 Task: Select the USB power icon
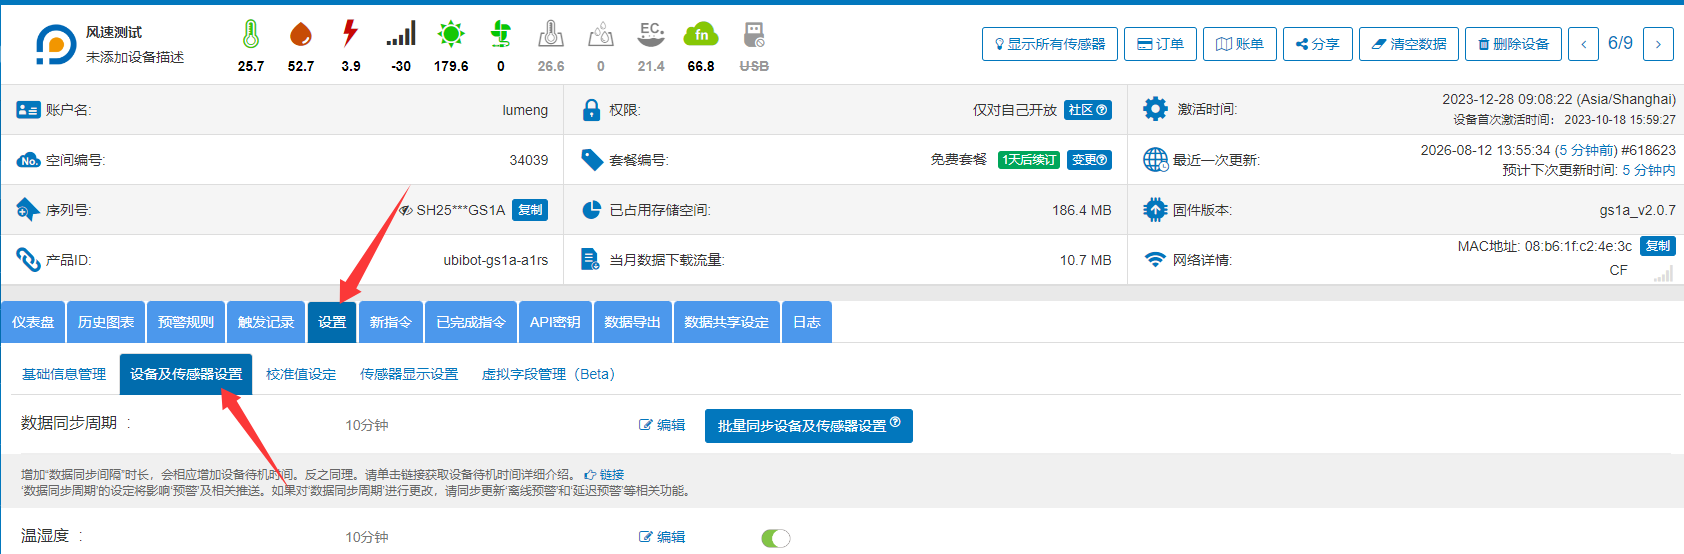(x=754, y=35)
